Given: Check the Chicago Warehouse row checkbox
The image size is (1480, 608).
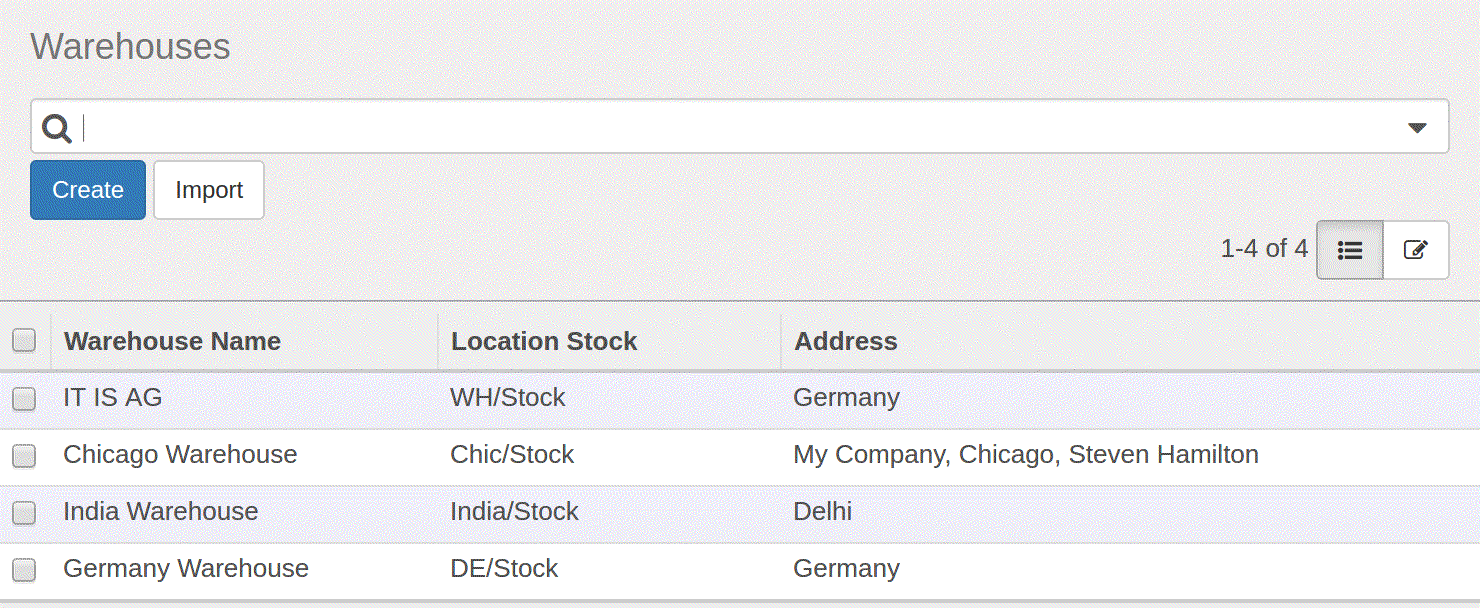Looking at the screenshot, I should 24,456.
